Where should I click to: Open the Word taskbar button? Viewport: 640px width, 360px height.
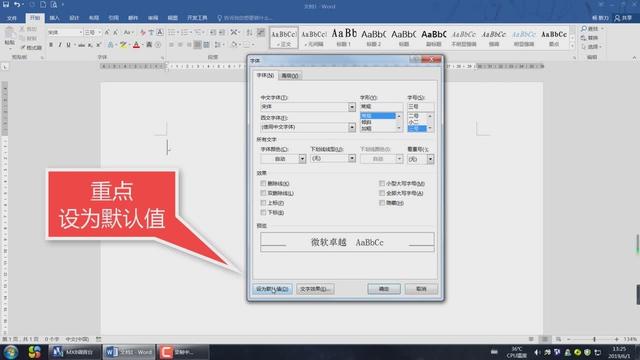(x=129, y=352)
